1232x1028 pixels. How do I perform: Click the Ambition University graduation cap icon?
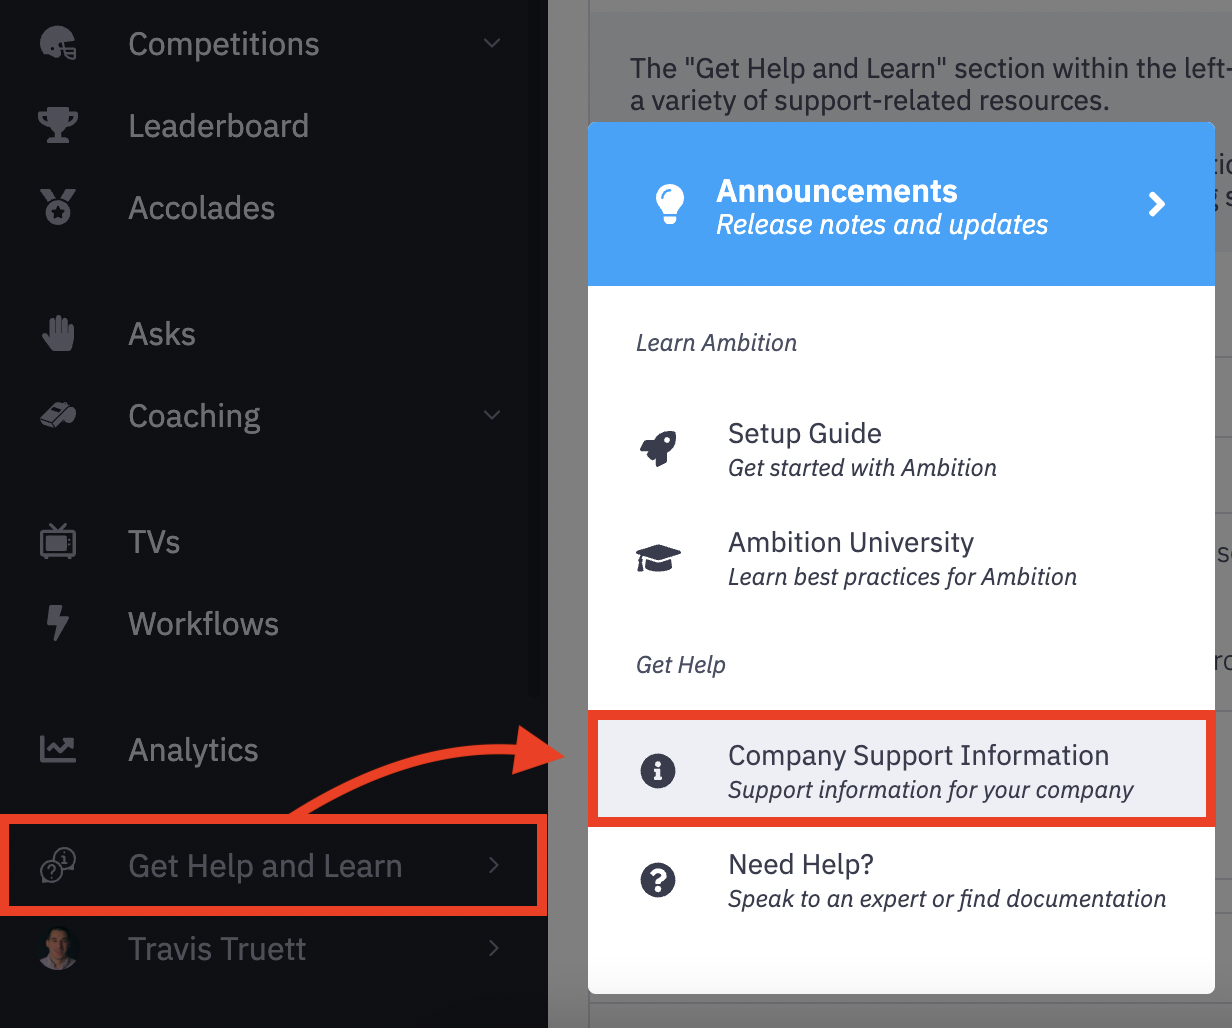point(658,558)
